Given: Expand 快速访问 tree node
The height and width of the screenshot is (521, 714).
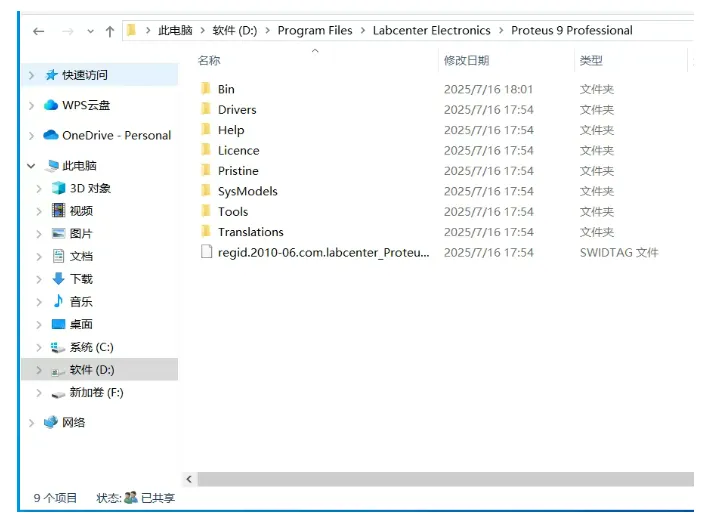Looking at the screenshot, I should click(31, 75).
